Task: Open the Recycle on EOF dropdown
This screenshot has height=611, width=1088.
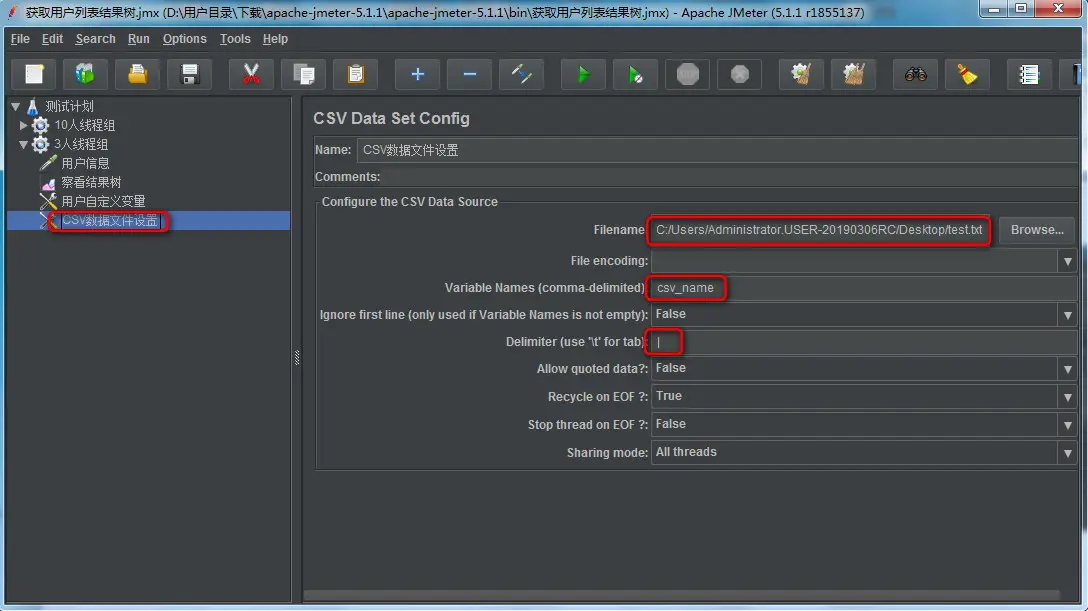Action: coord(1067,397)
